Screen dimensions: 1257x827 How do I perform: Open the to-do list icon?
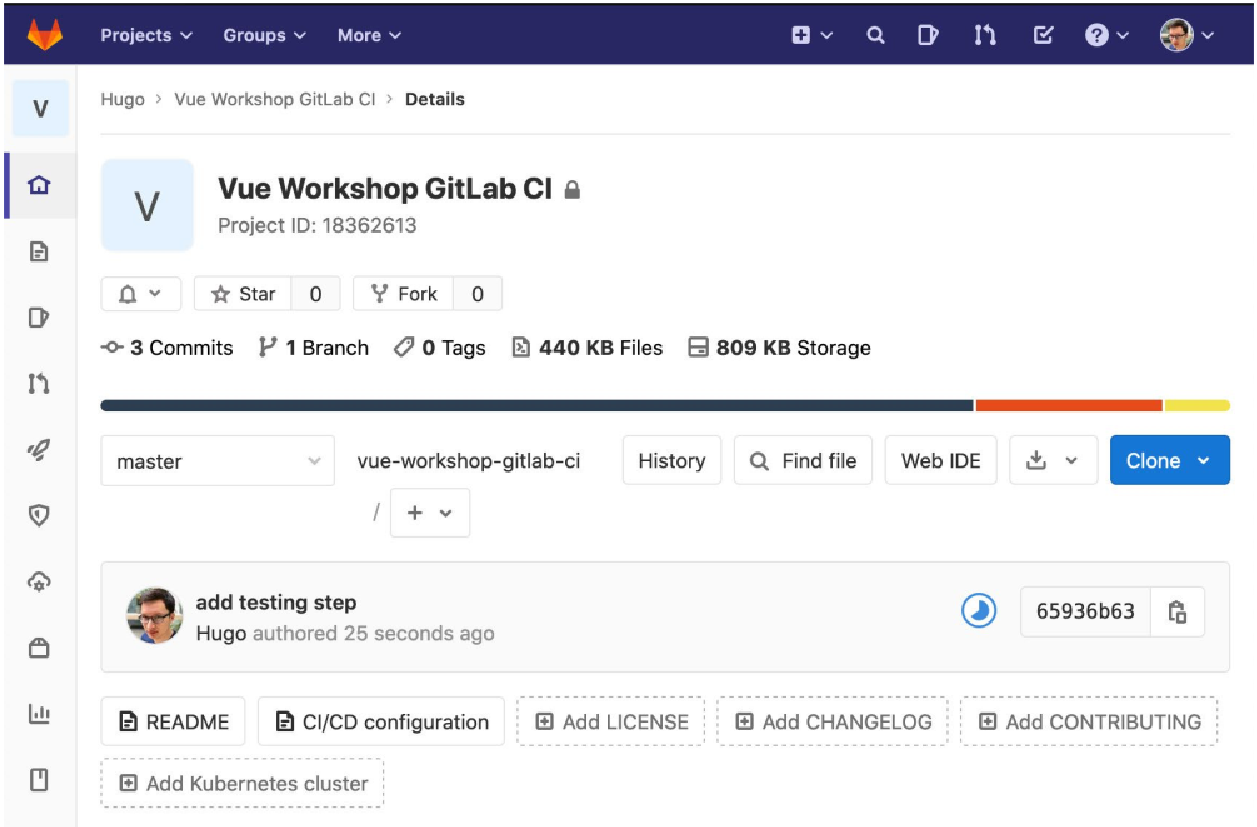point(1042,35)
